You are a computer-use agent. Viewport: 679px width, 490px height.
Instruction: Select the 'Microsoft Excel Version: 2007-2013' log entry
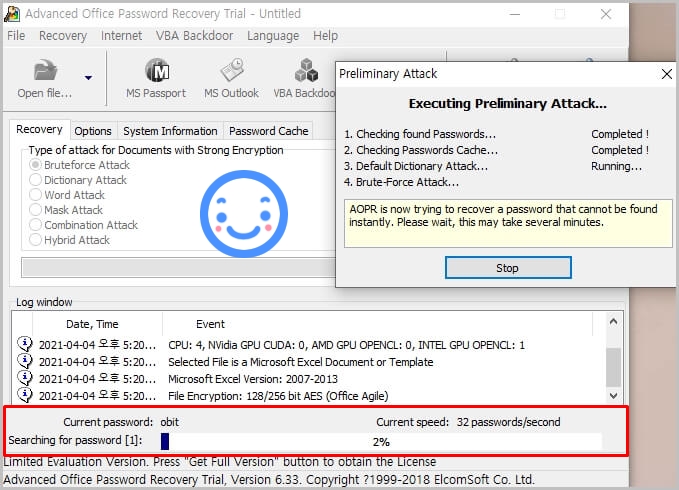[253, 379]
